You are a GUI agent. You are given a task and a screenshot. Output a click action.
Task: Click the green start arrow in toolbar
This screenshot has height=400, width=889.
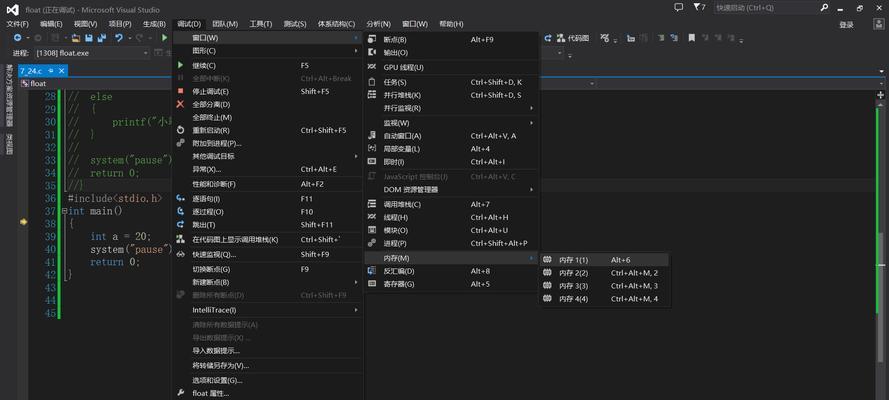pyautogui.click(x=164, y=38)
